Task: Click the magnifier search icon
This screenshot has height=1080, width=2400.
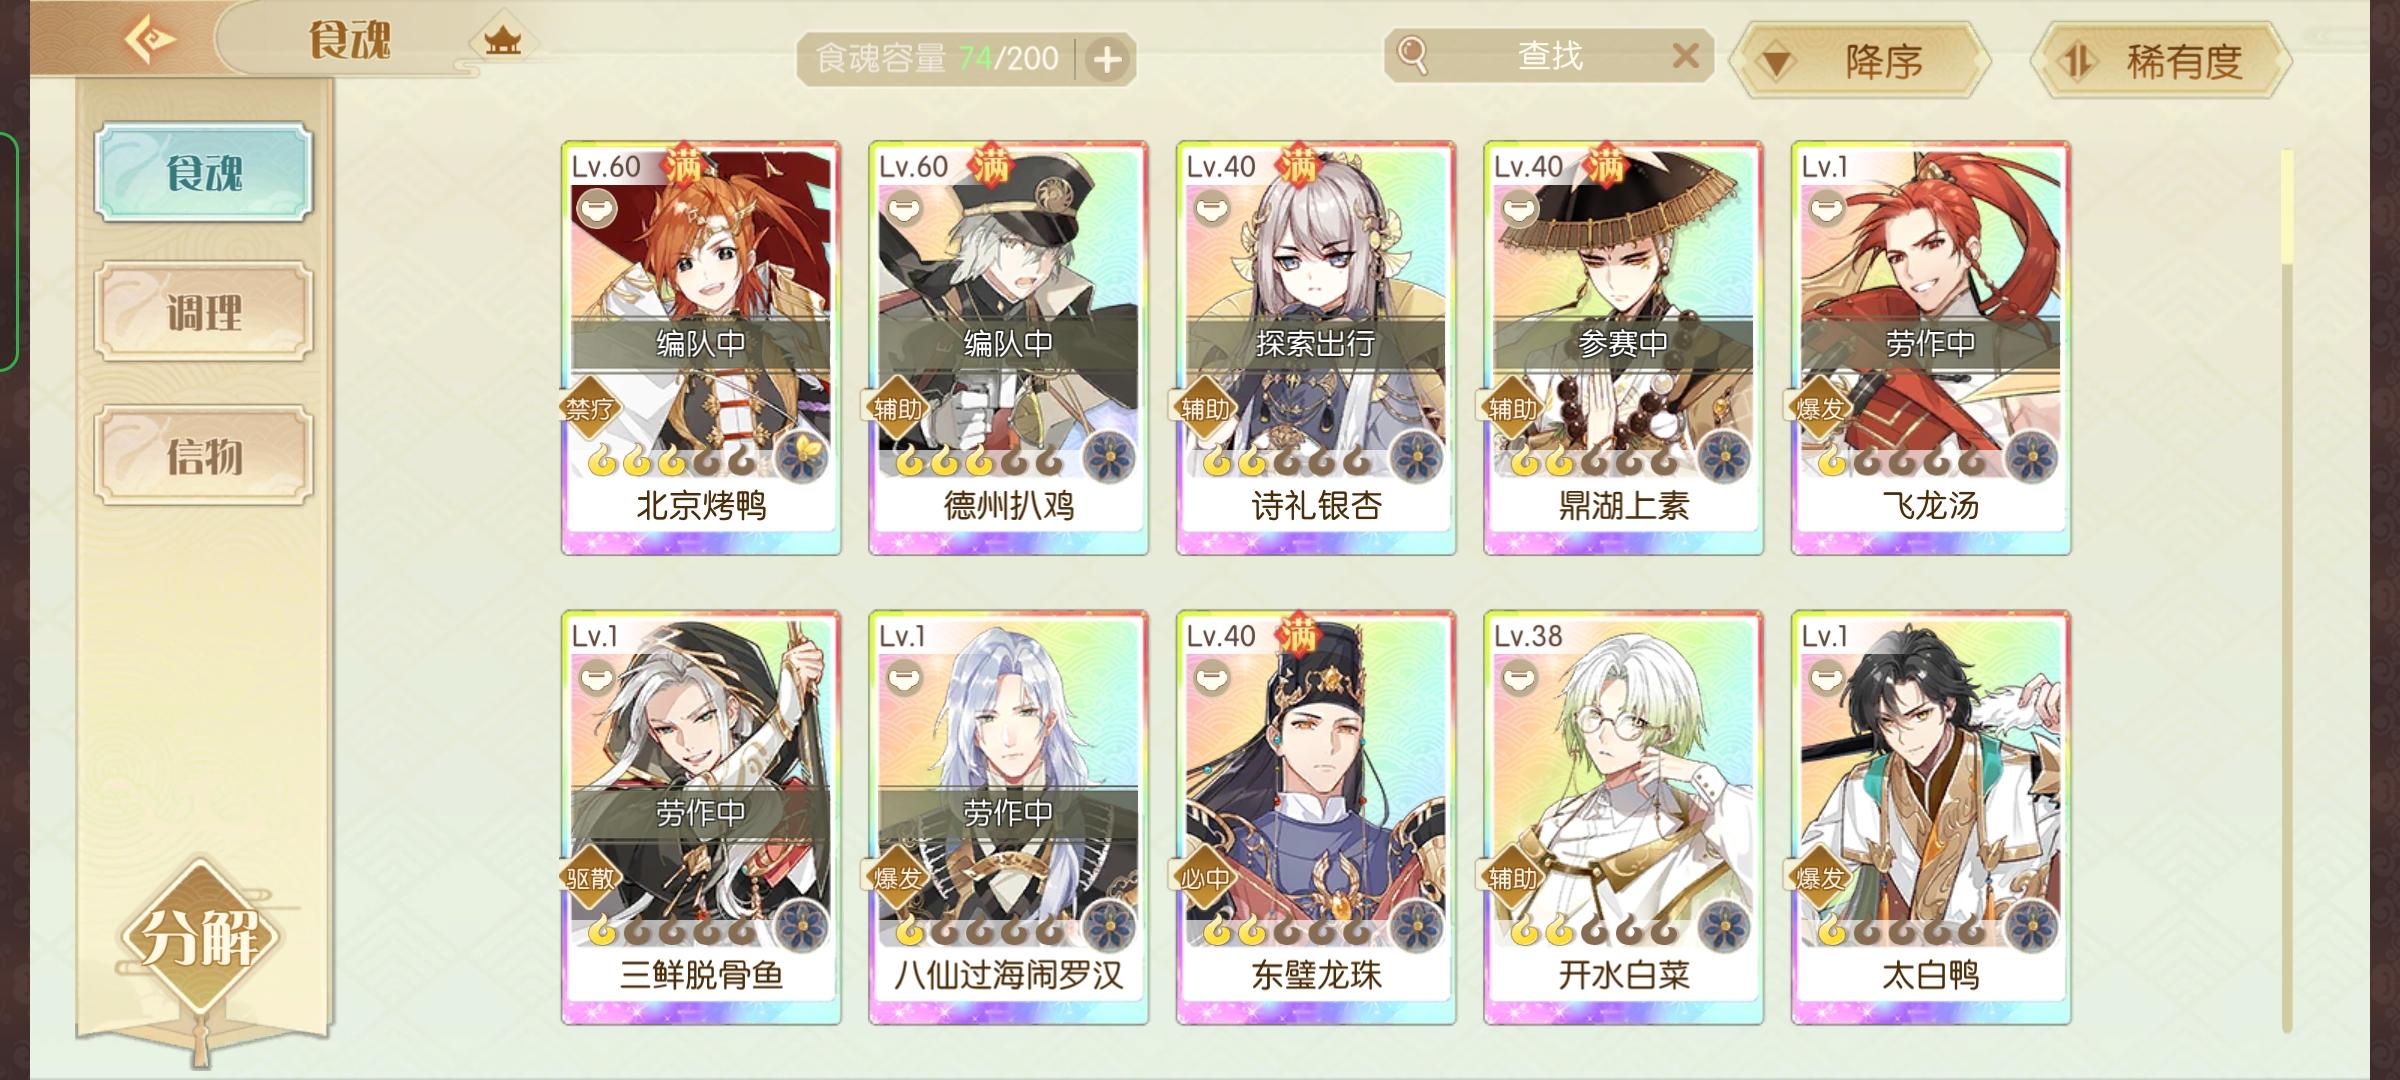Action: [x=1411, y=55]
